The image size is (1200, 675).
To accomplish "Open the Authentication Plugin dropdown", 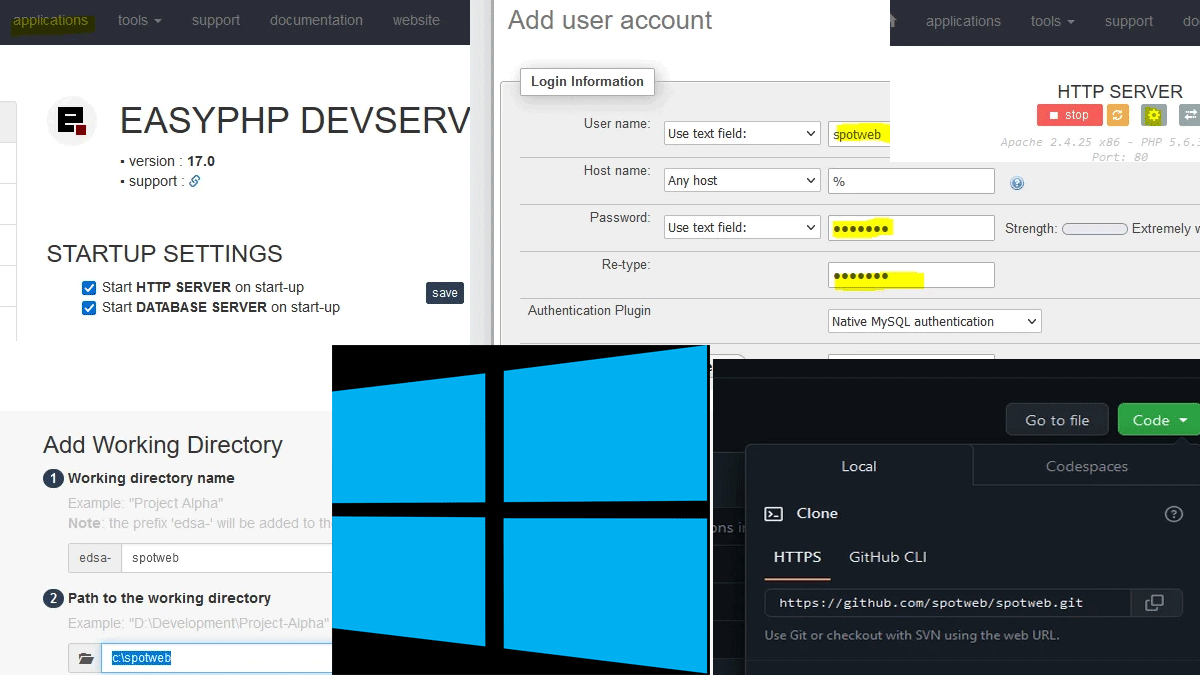I will (x=934, y=322).
